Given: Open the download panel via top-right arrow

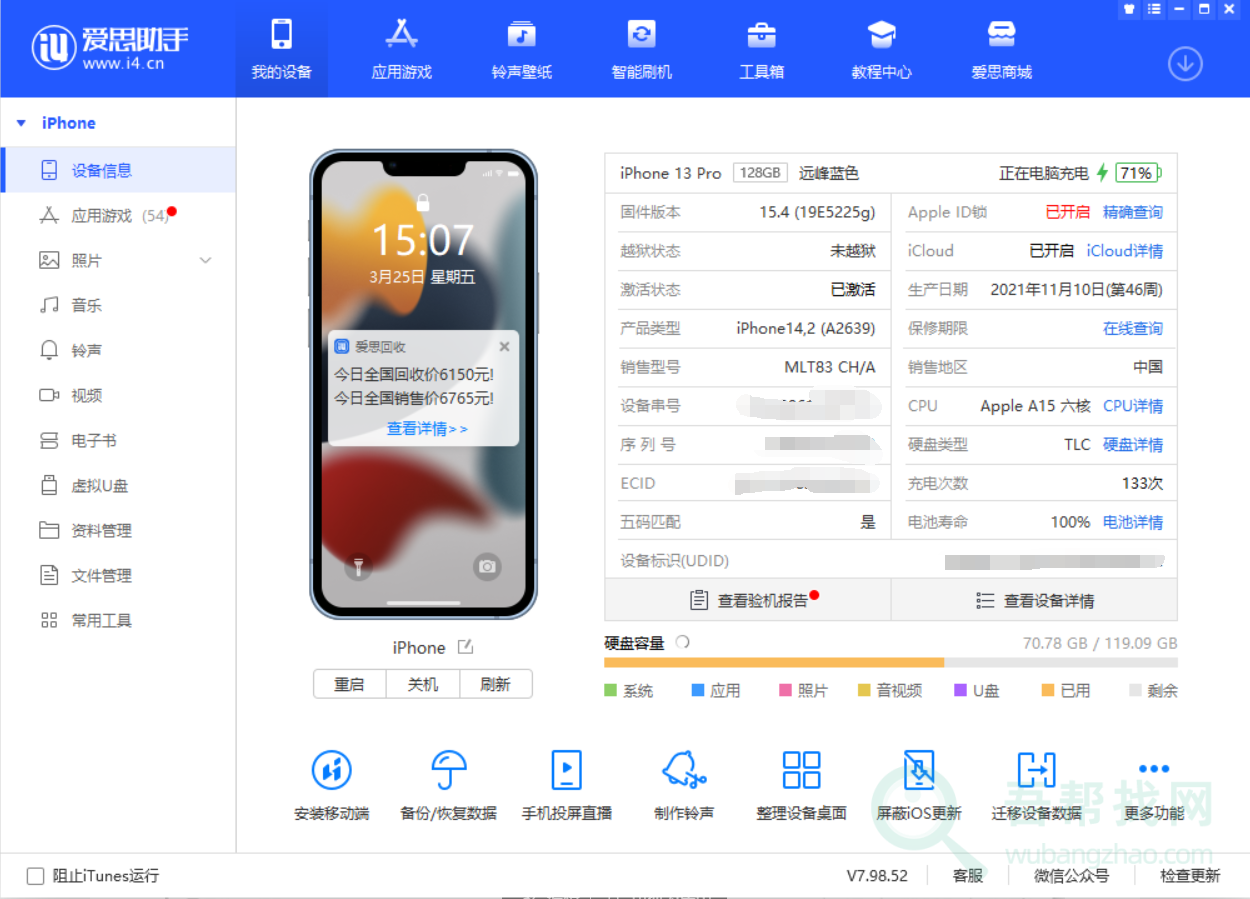Looking at the screenshot, I should coord(1185,63).
